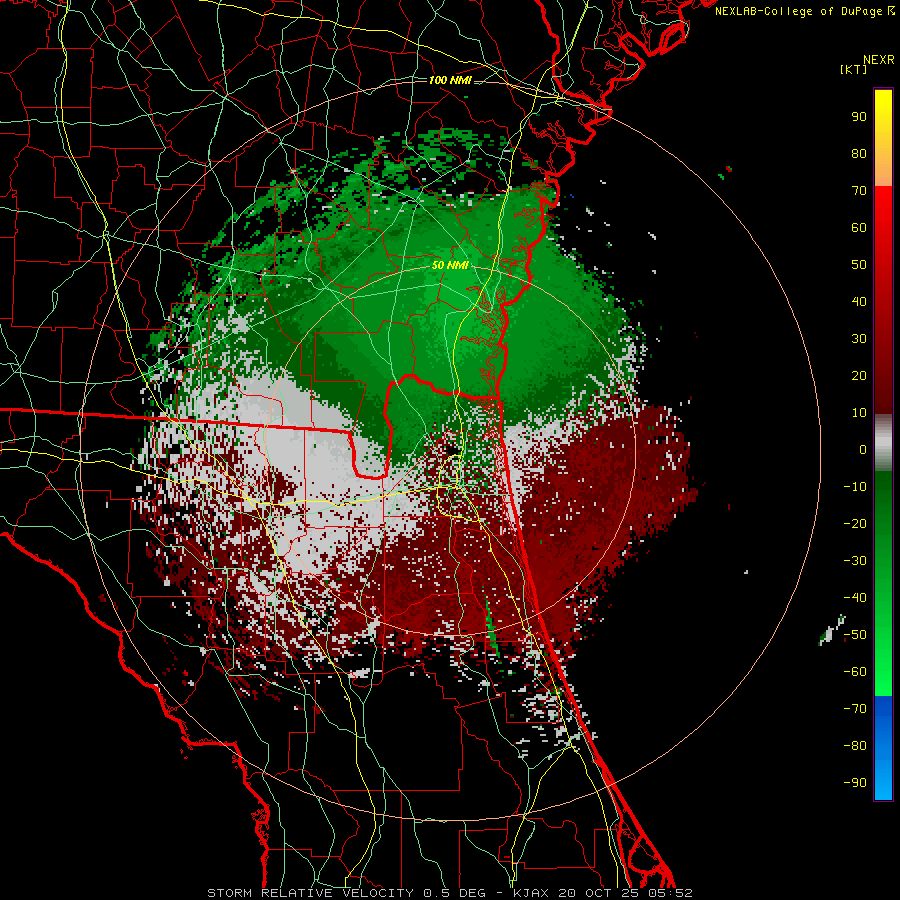Click the [KT] units label
This screenshot has width=900, height=900.
point(854,69)
